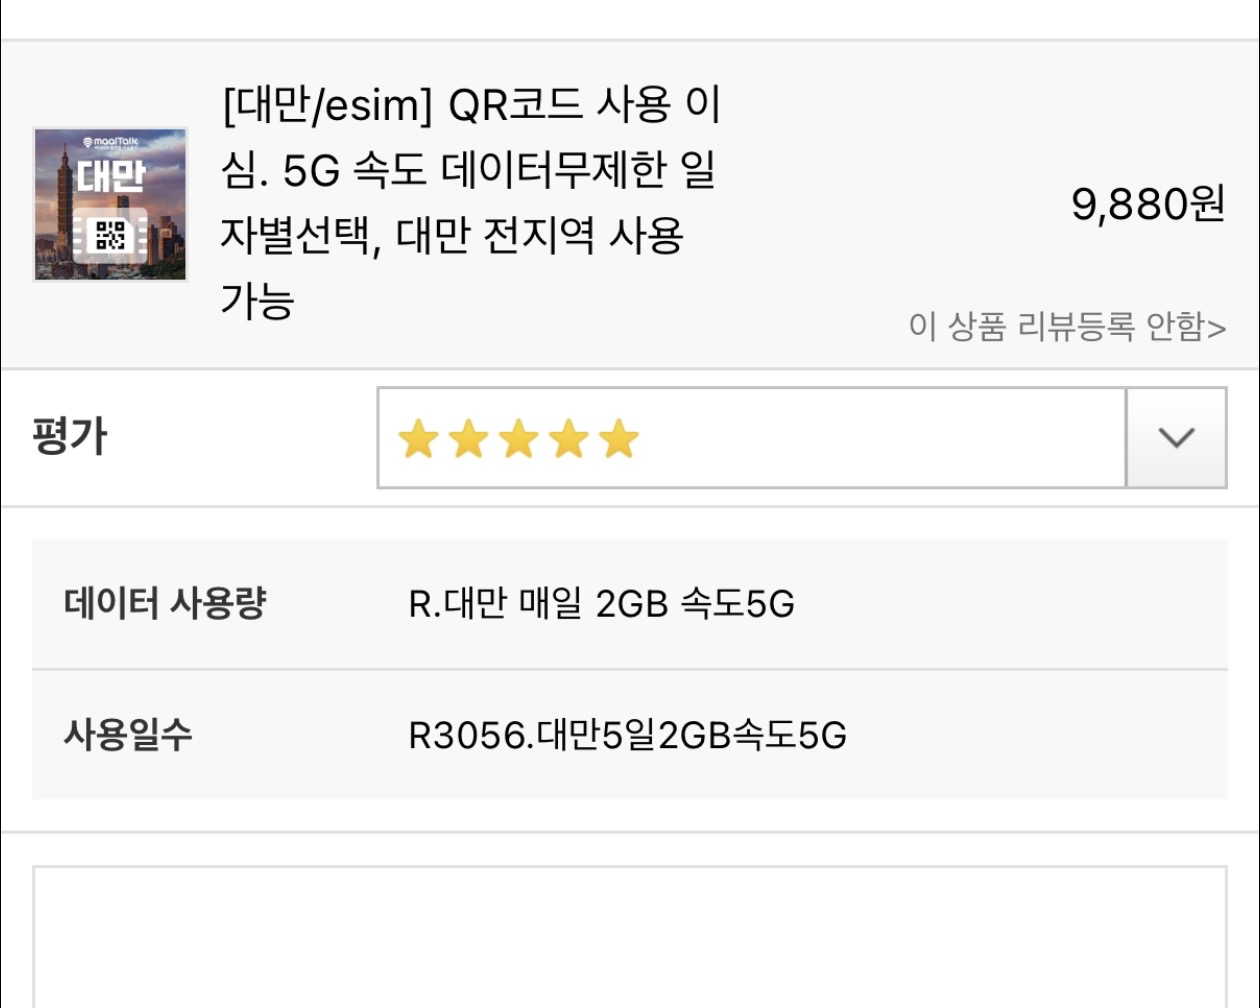The width and height of the screenshot is (1260, 1008).
Task: Click inside the empty review text box
Action: click(630, 940)
